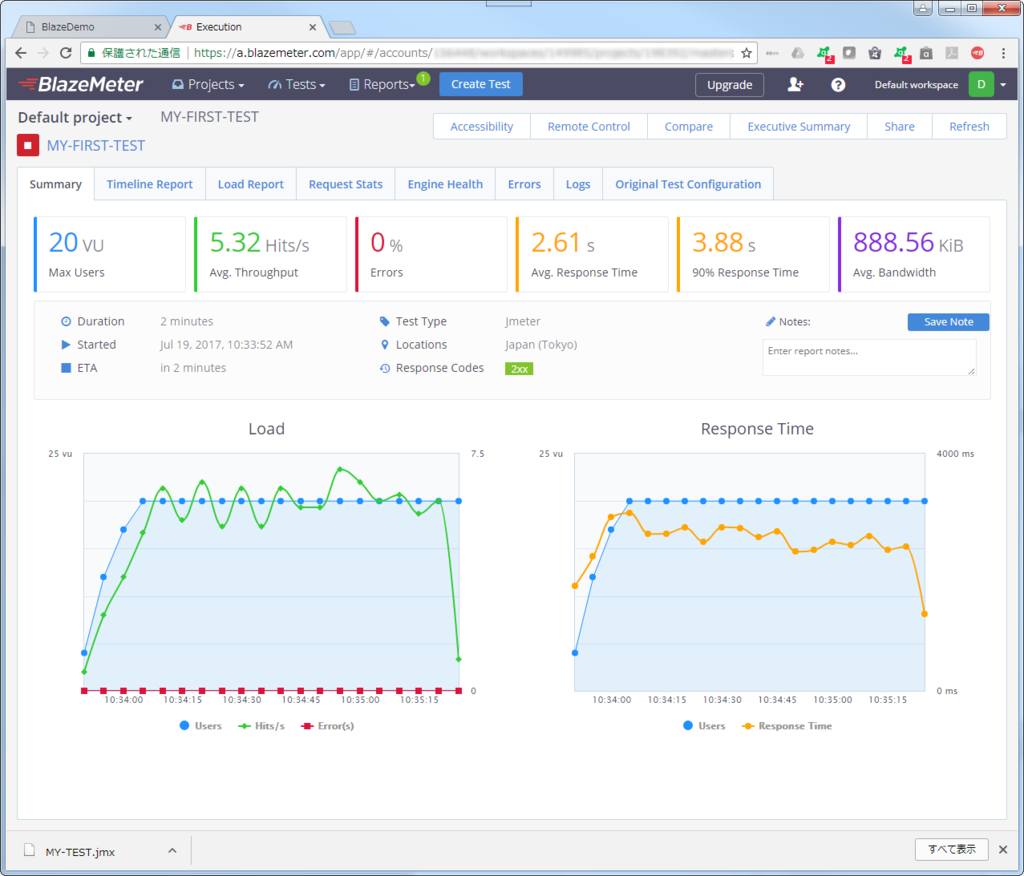Screen dimensions: 1024x876
Task: Toggle Hits/s series in Load legend
Action: pos(261,726)
